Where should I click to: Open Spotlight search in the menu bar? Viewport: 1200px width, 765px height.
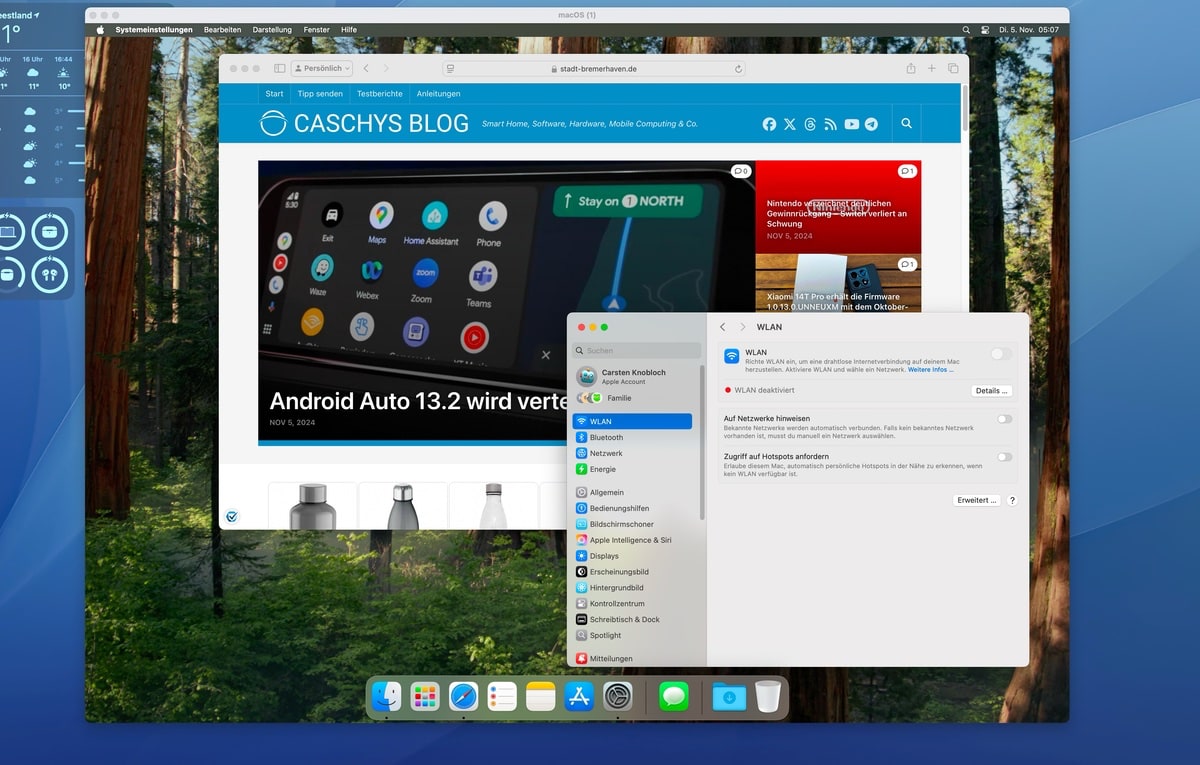[x=966, y=30]
